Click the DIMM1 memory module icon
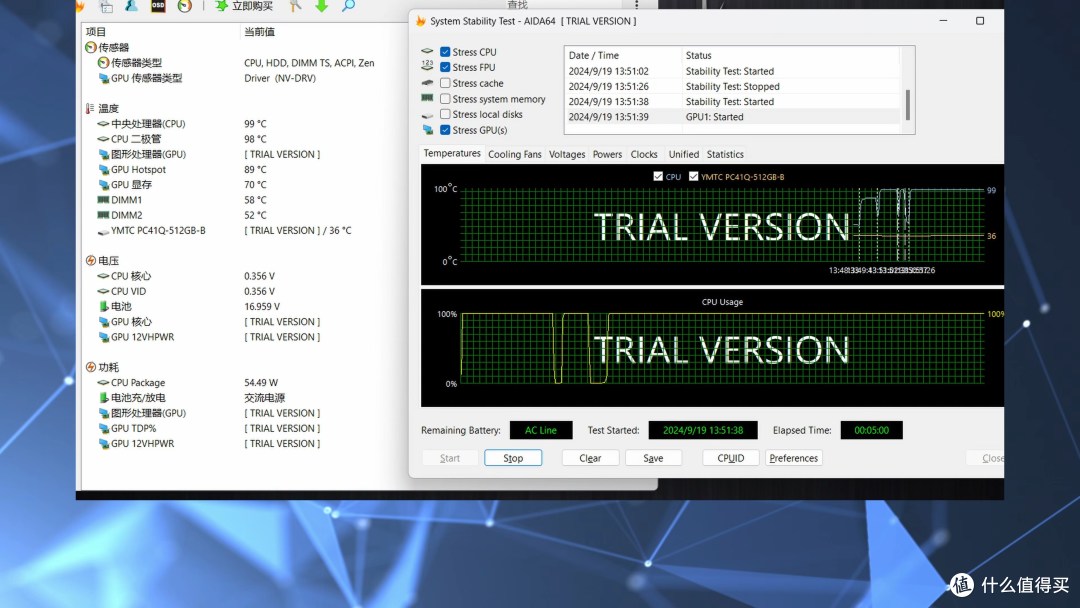The width and height of the screenshot is (1080, 608). (x=103, y=200)
